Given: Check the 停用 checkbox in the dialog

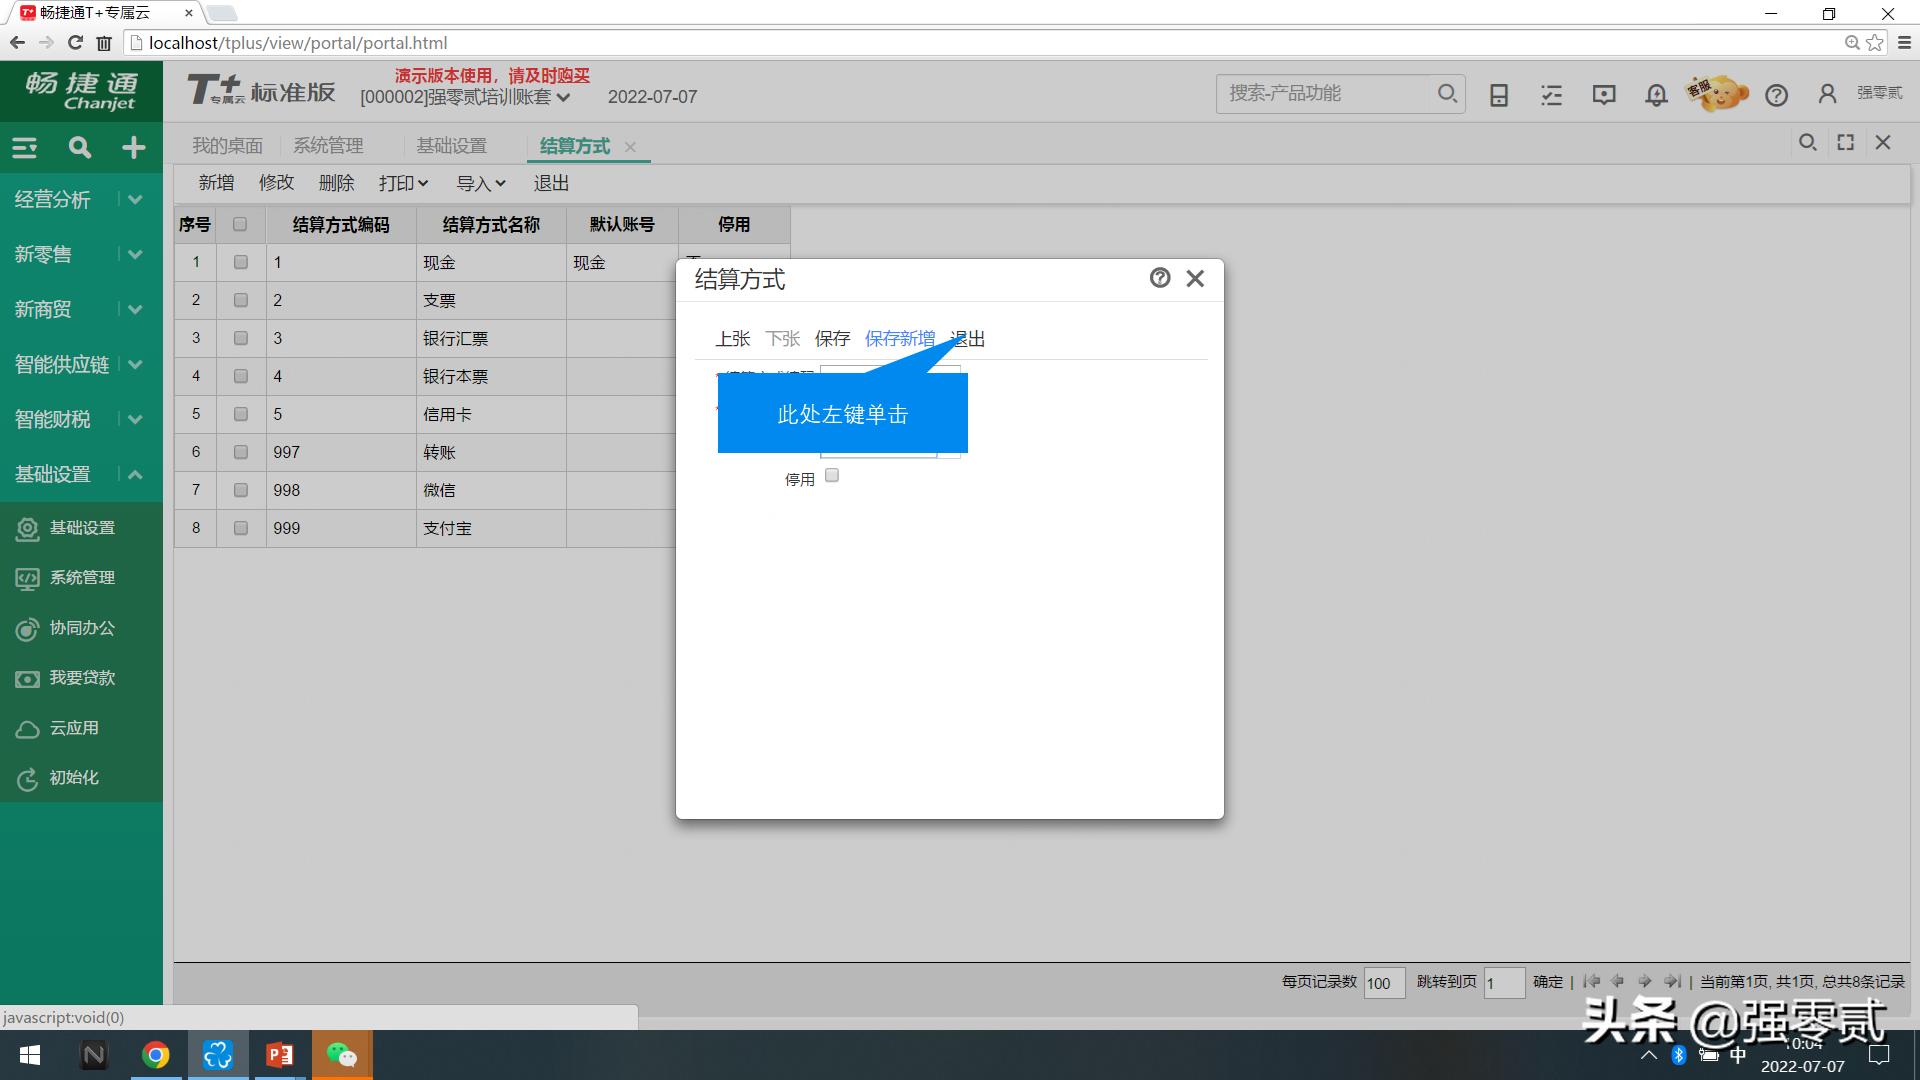Looking at the screenshot, I should click(x=831, y=475).
